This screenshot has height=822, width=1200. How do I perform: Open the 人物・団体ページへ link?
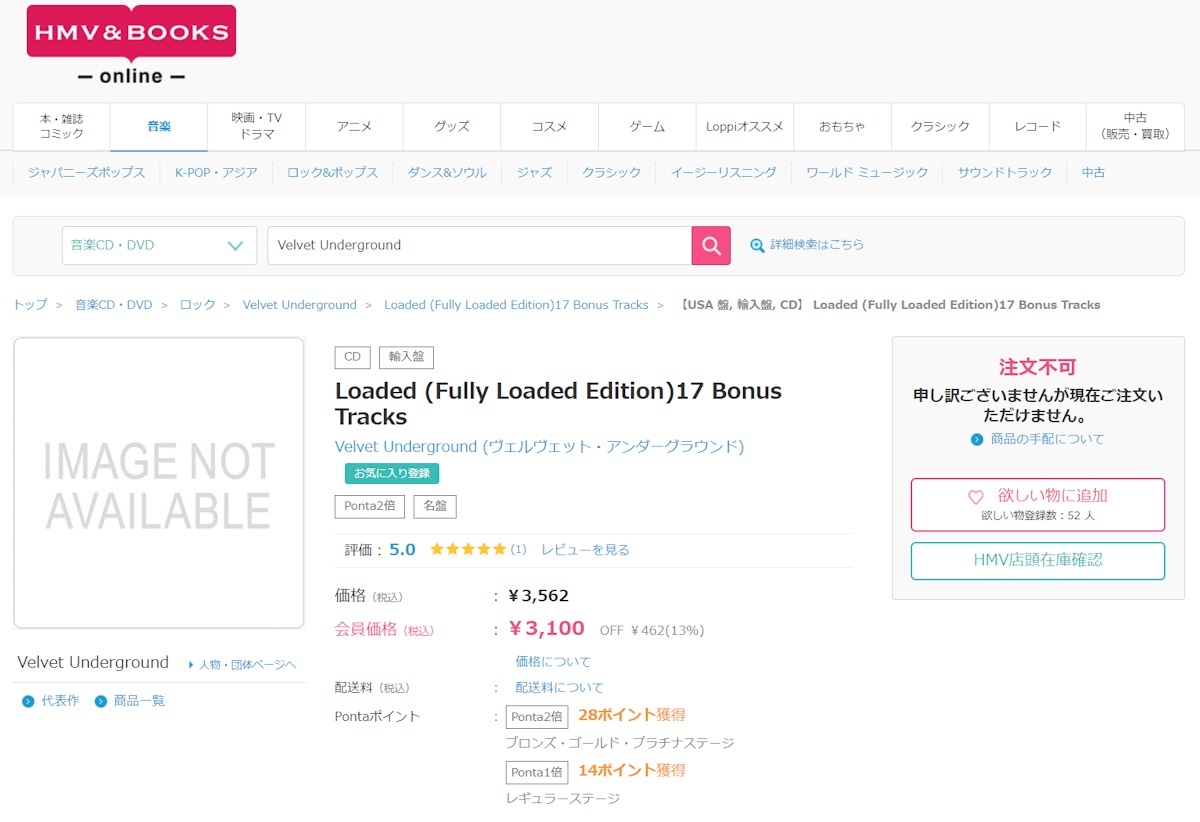248,665
